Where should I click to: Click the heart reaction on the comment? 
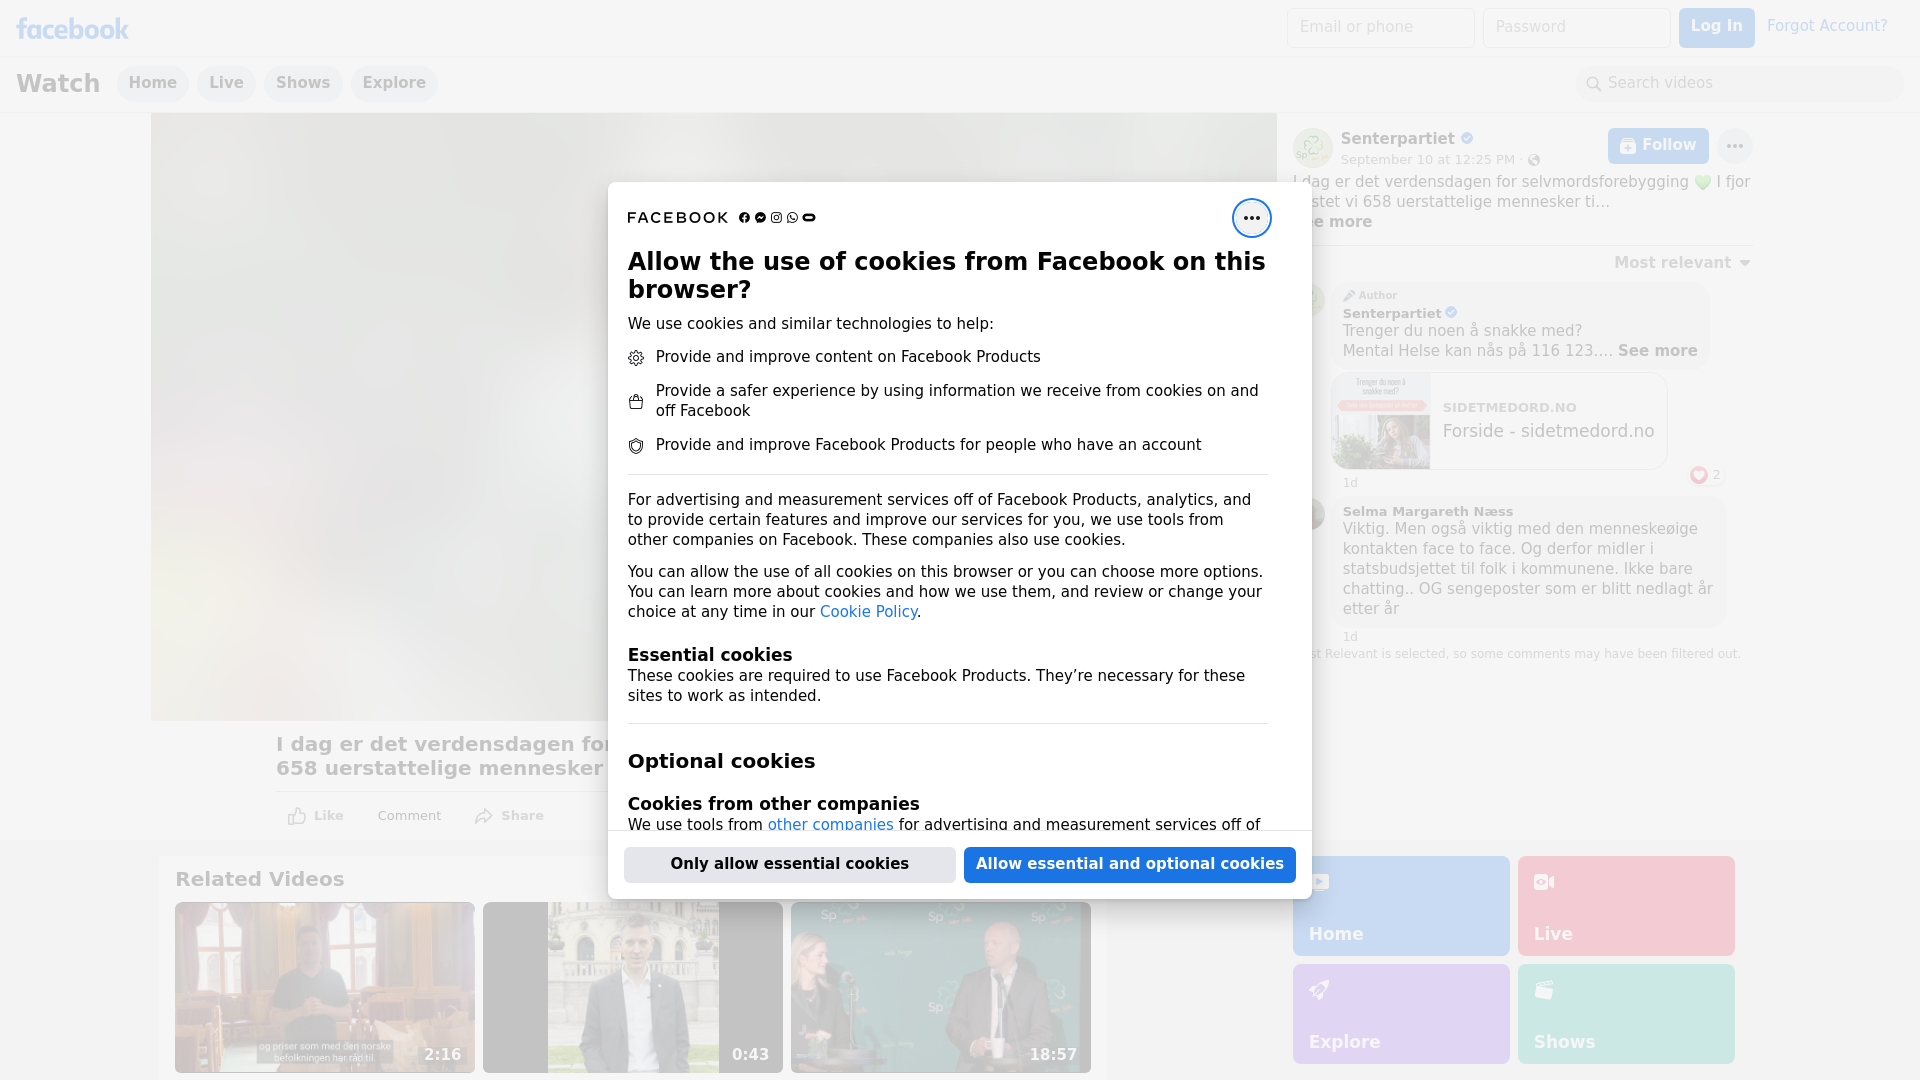tap(1698, 475)
